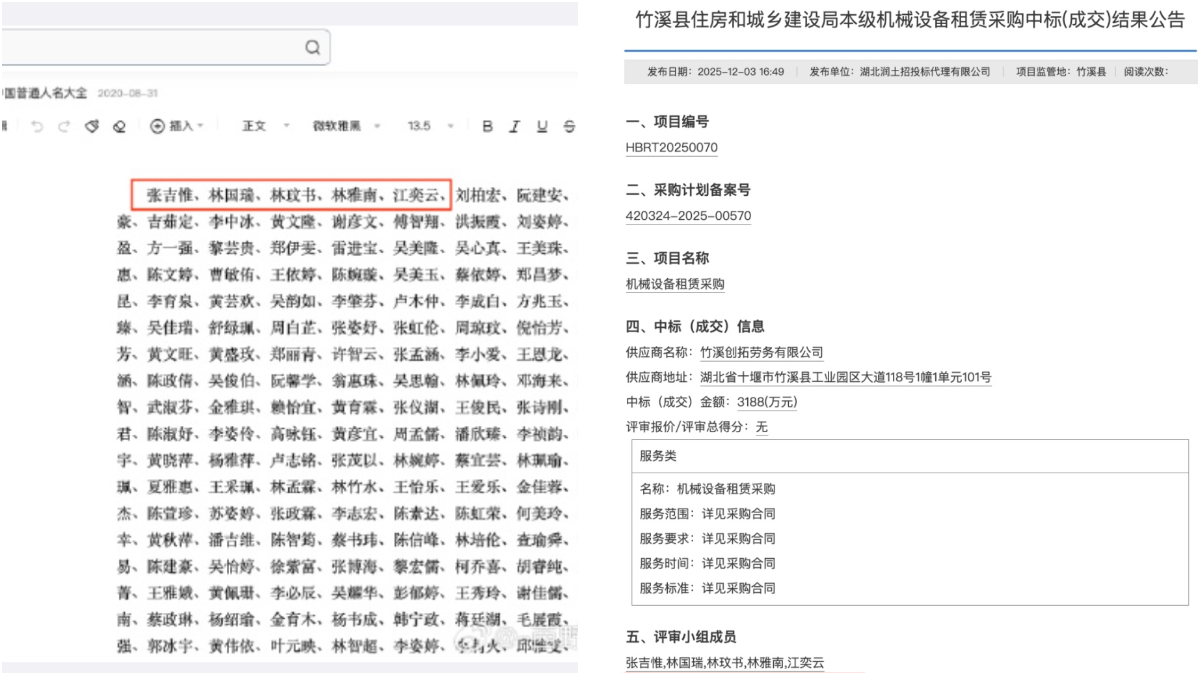
Task: Open the 微软雅黑 font dropdown
Action: click(x=345, y=126)
